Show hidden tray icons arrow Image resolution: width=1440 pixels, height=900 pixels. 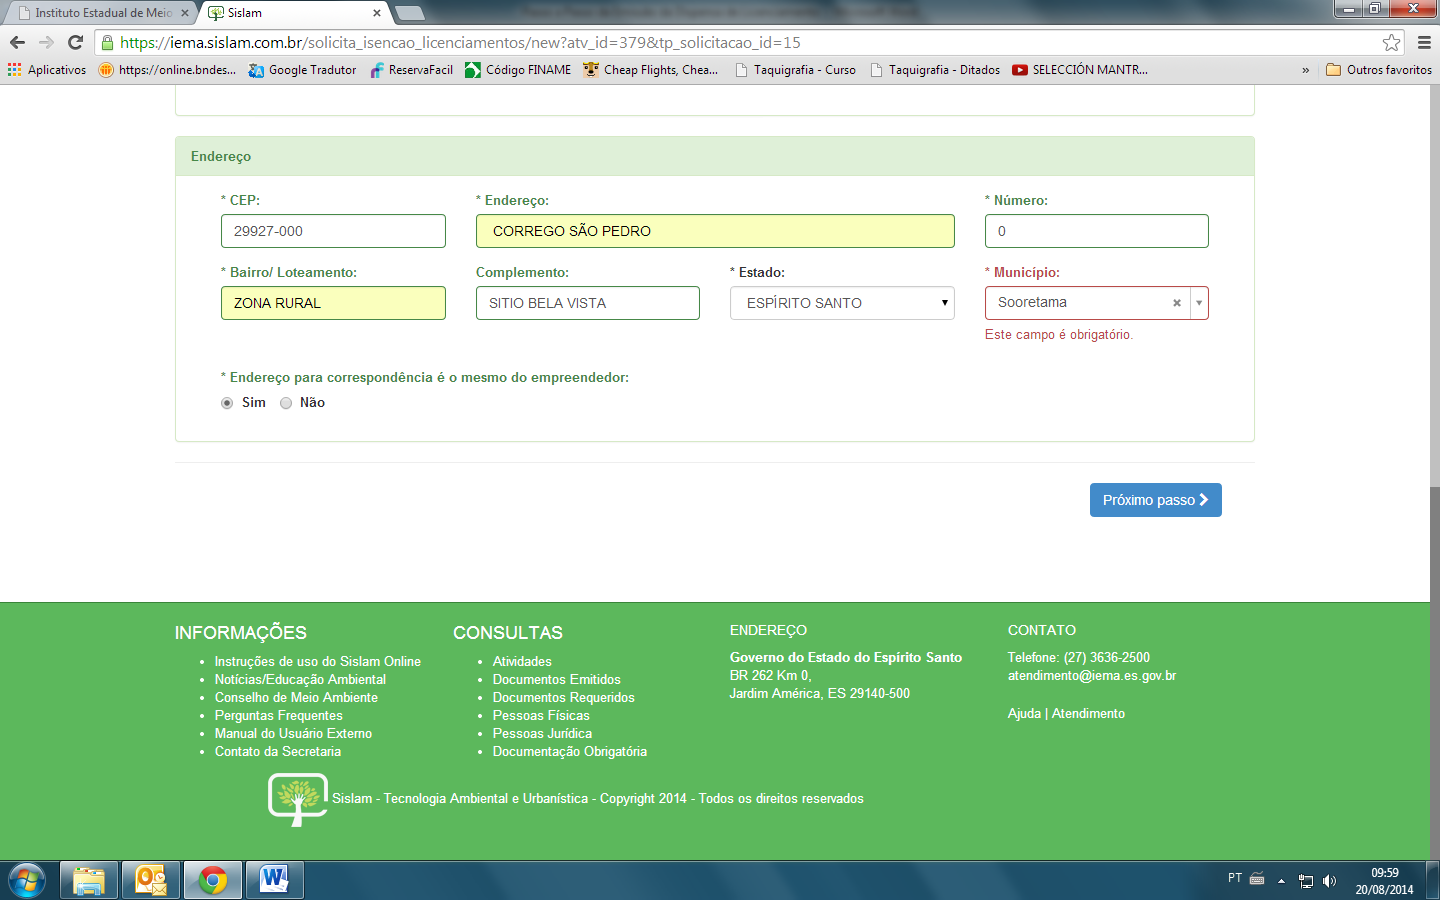pyautogui.click(x=1281, y=881)
